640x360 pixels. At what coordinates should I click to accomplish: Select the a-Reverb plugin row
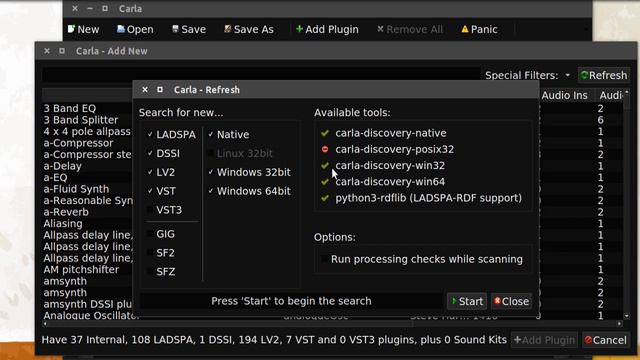pyautogui.click(x=66, y=212)
